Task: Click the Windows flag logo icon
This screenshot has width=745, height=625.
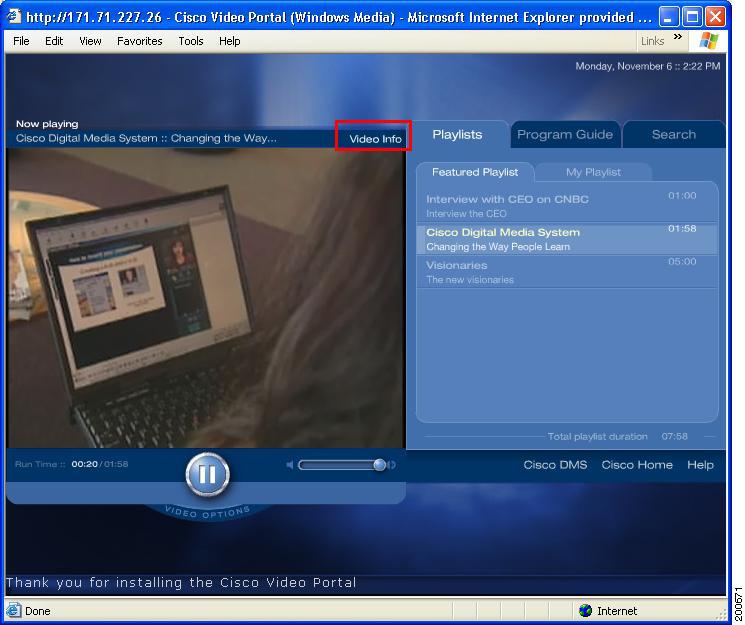Action: (709, 41)
